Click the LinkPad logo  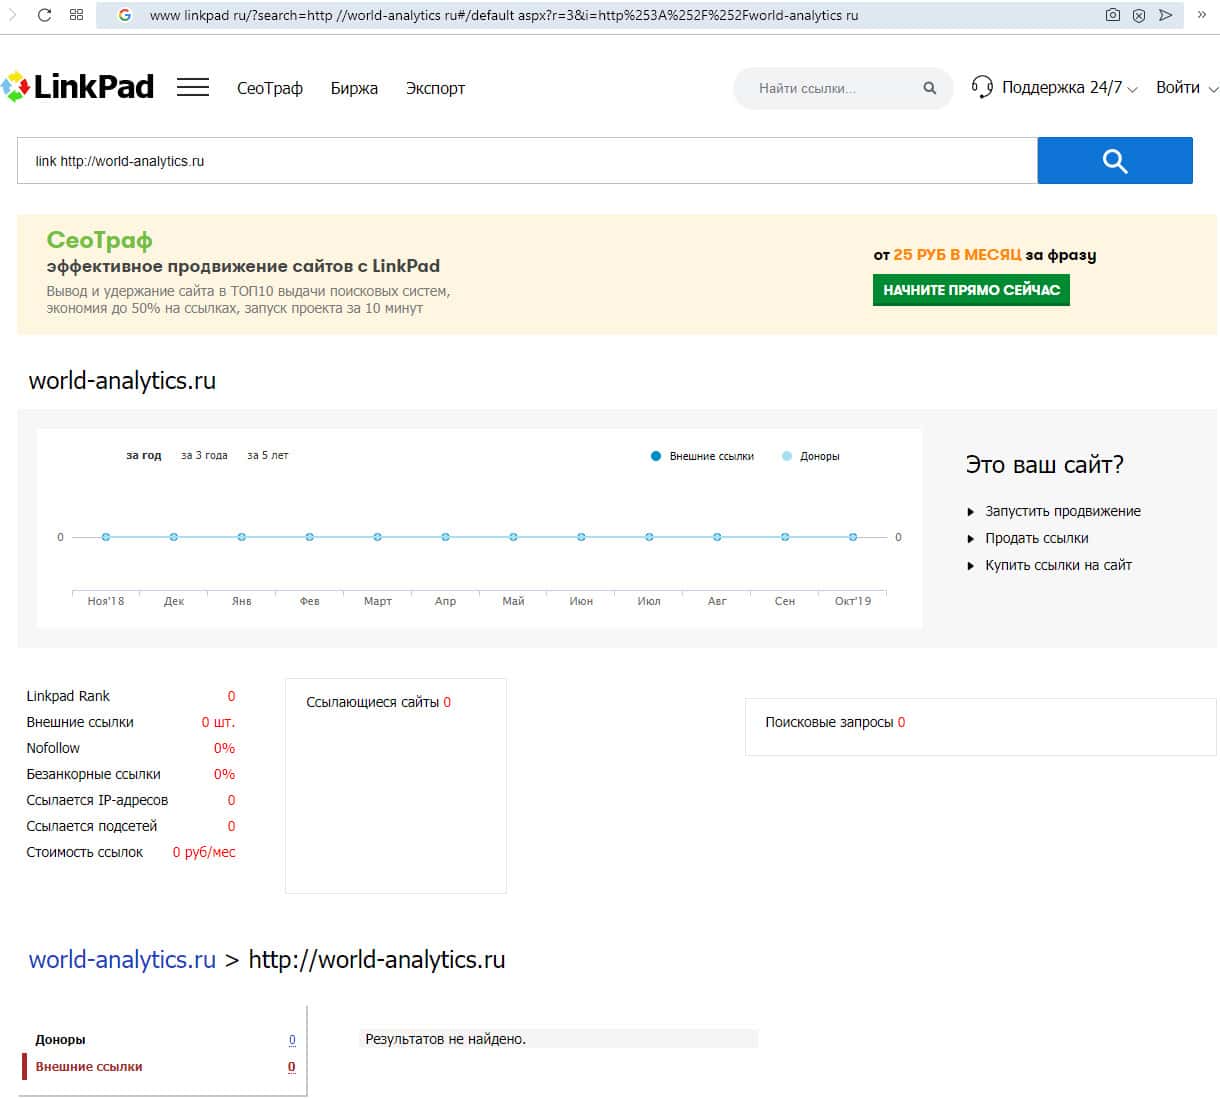(78, 87)
